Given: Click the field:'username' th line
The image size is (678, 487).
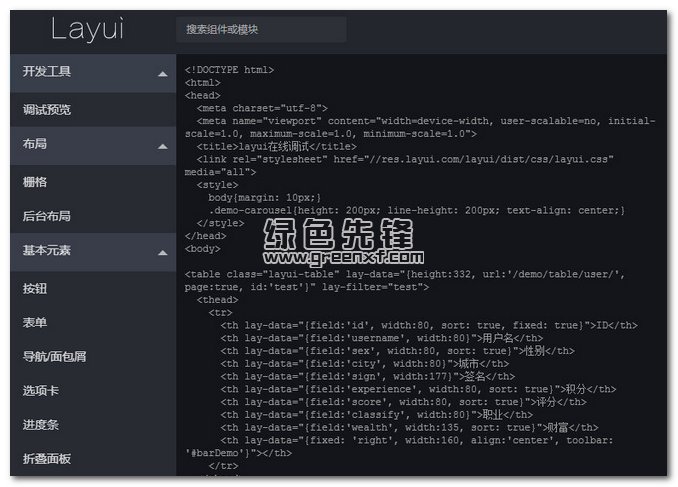Looking at the screenshot, I should (x=381, y=338).
